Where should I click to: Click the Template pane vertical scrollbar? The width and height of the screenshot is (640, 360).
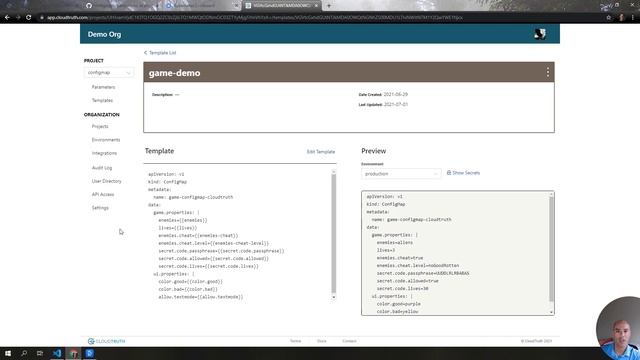coord(333,233)
